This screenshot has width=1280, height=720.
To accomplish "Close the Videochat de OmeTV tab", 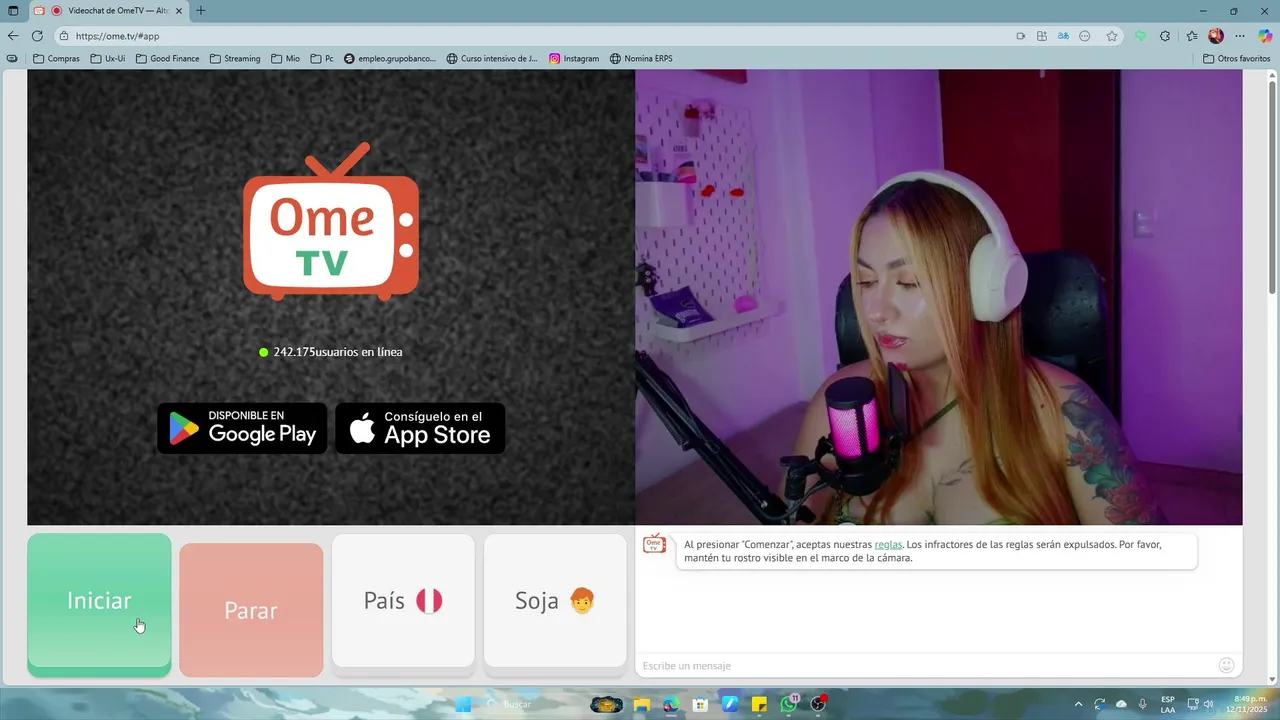I will point(178,11).
